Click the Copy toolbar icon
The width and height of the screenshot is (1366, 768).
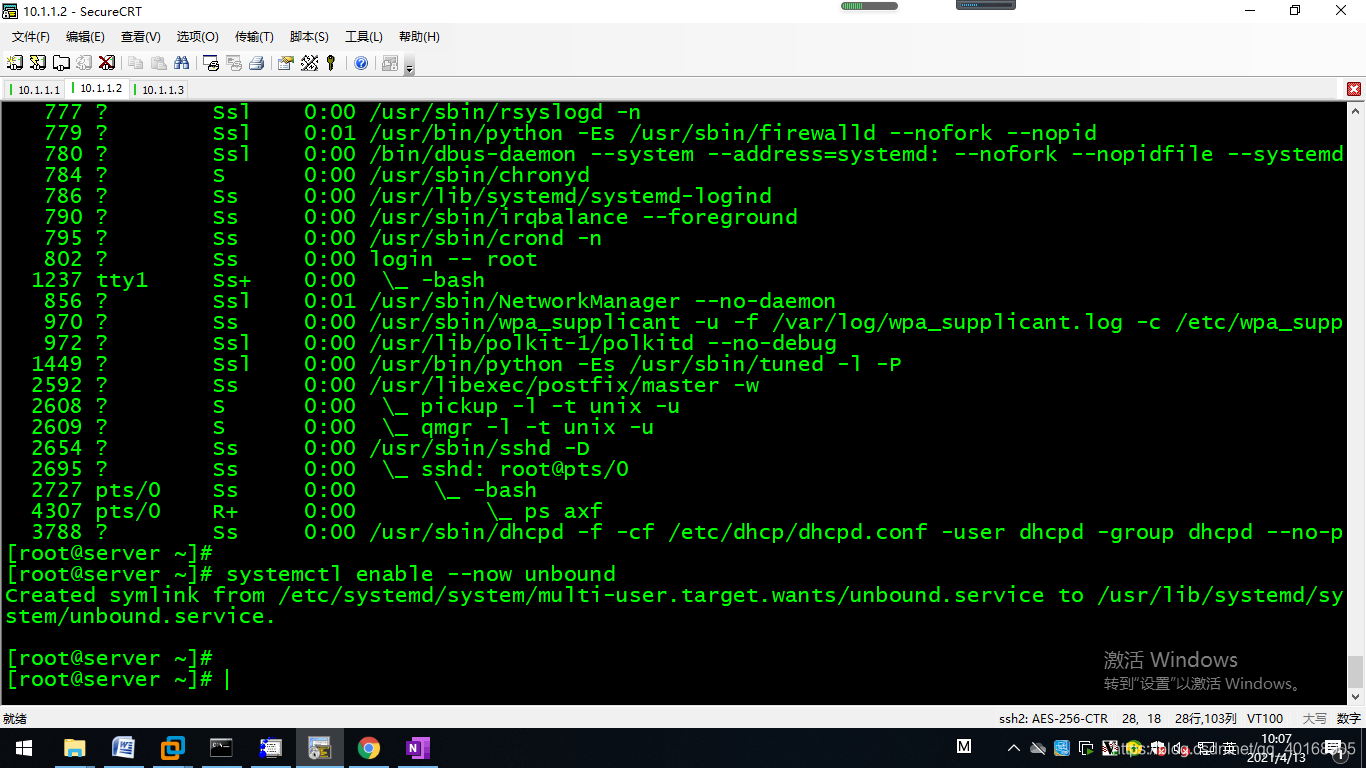click(136, 63)
